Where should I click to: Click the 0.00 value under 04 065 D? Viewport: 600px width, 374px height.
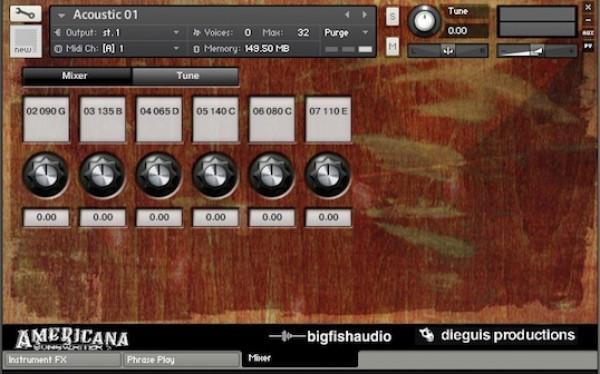tap(159, 217)
